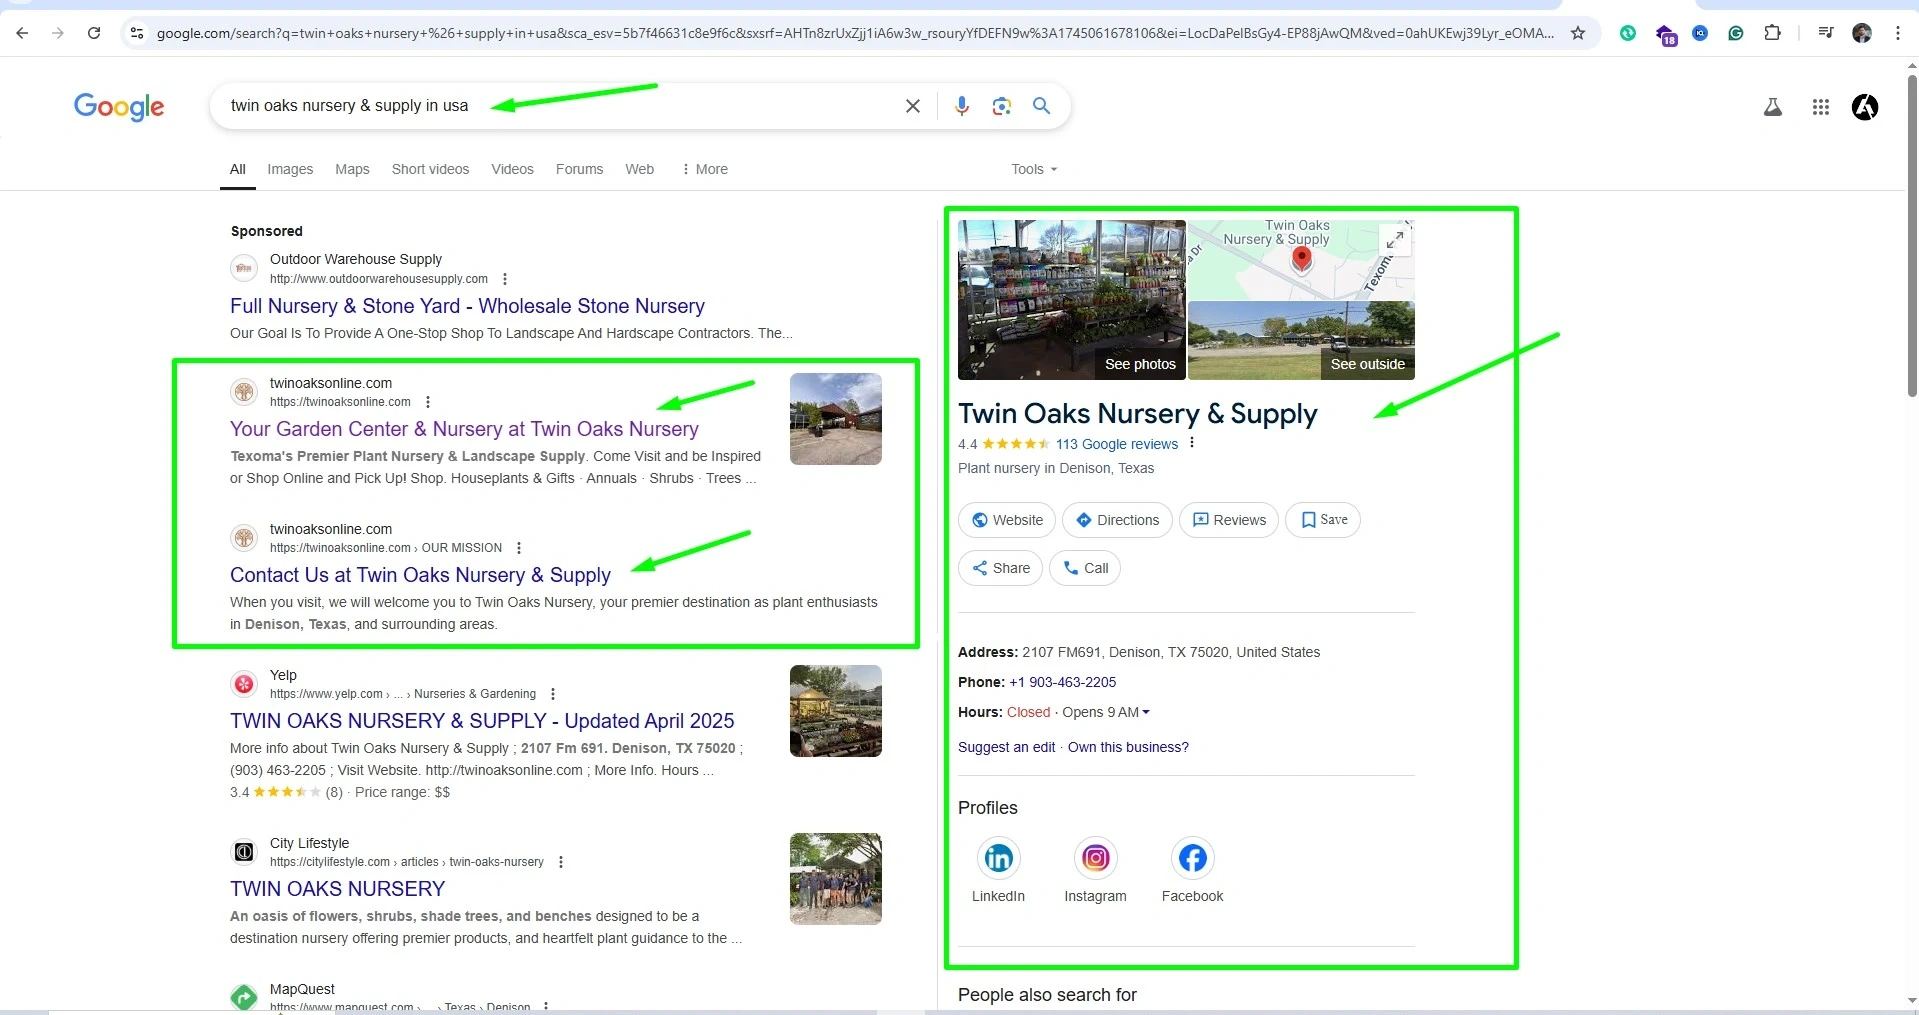Switch to the Short videos tab

[x=430, y=169]
